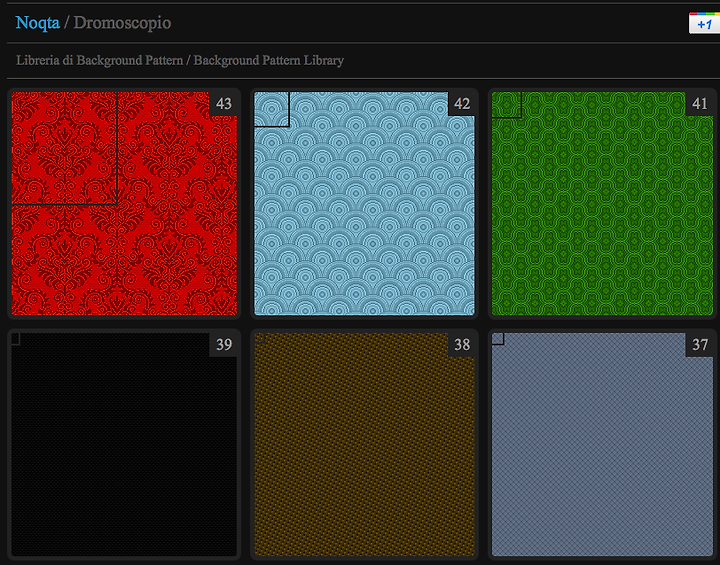
Task: Open green geometric pattern thumbnail 41
Action: pyautogui.click(x=602, y=203)
